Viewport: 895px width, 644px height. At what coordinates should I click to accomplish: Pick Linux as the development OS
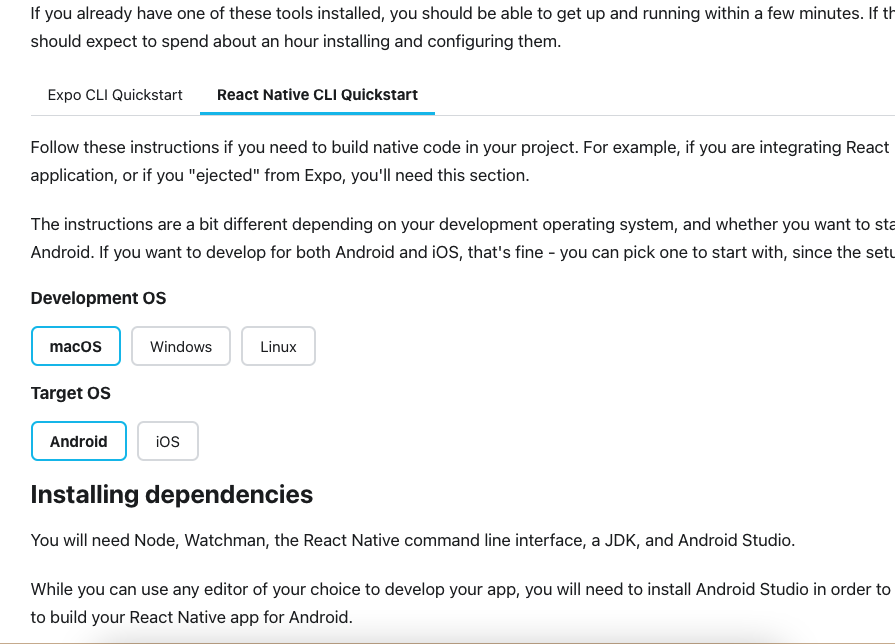click(x=278, y=347)
